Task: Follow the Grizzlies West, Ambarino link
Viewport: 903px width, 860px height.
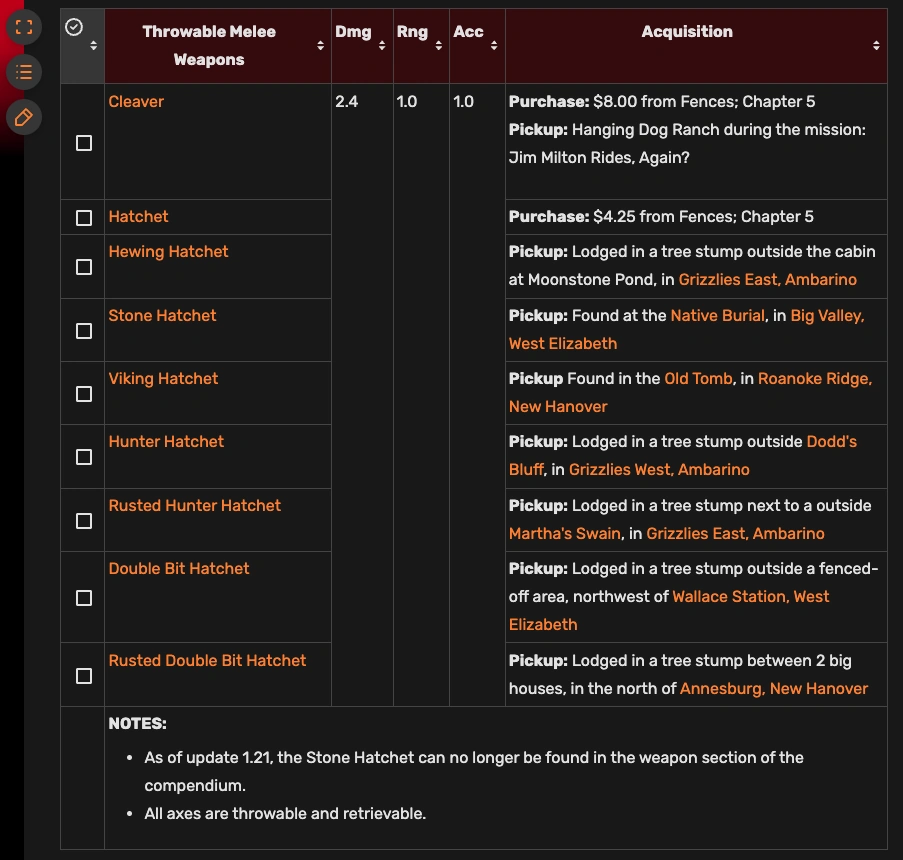Action: tap(659, 470)
